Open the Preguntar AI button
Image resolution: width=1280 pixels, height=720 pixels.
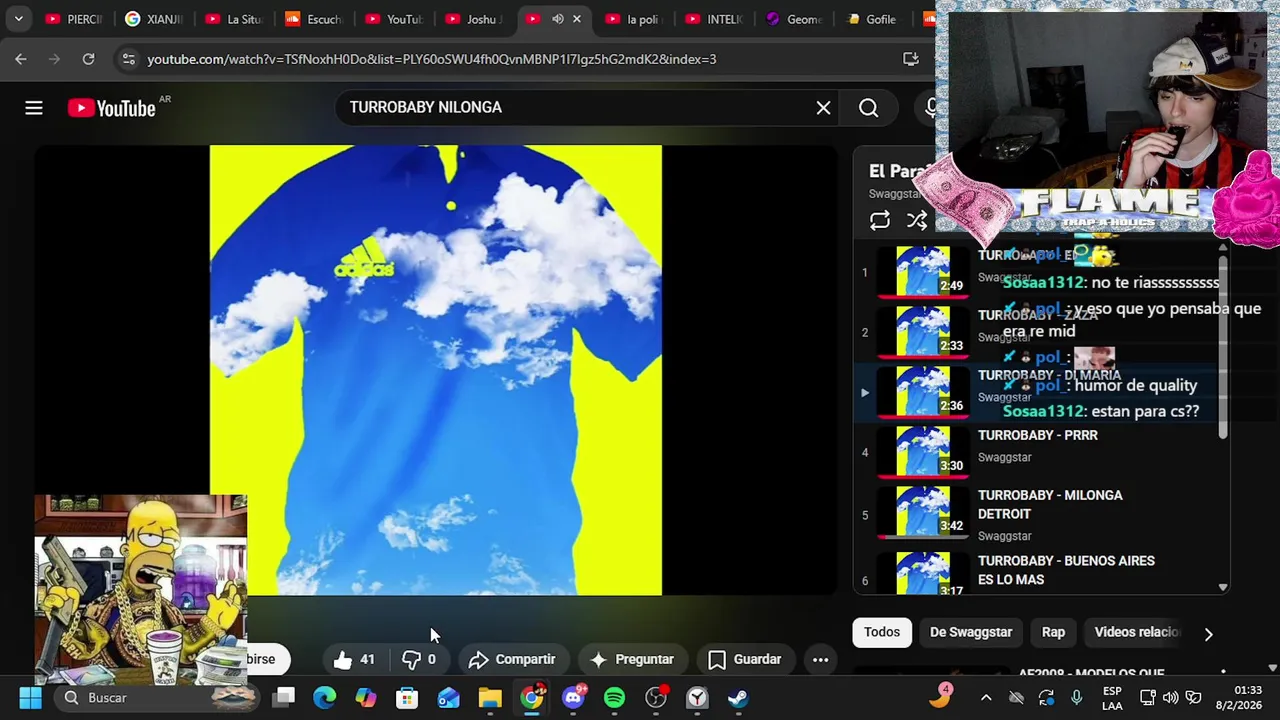click(x=632, y=659)
